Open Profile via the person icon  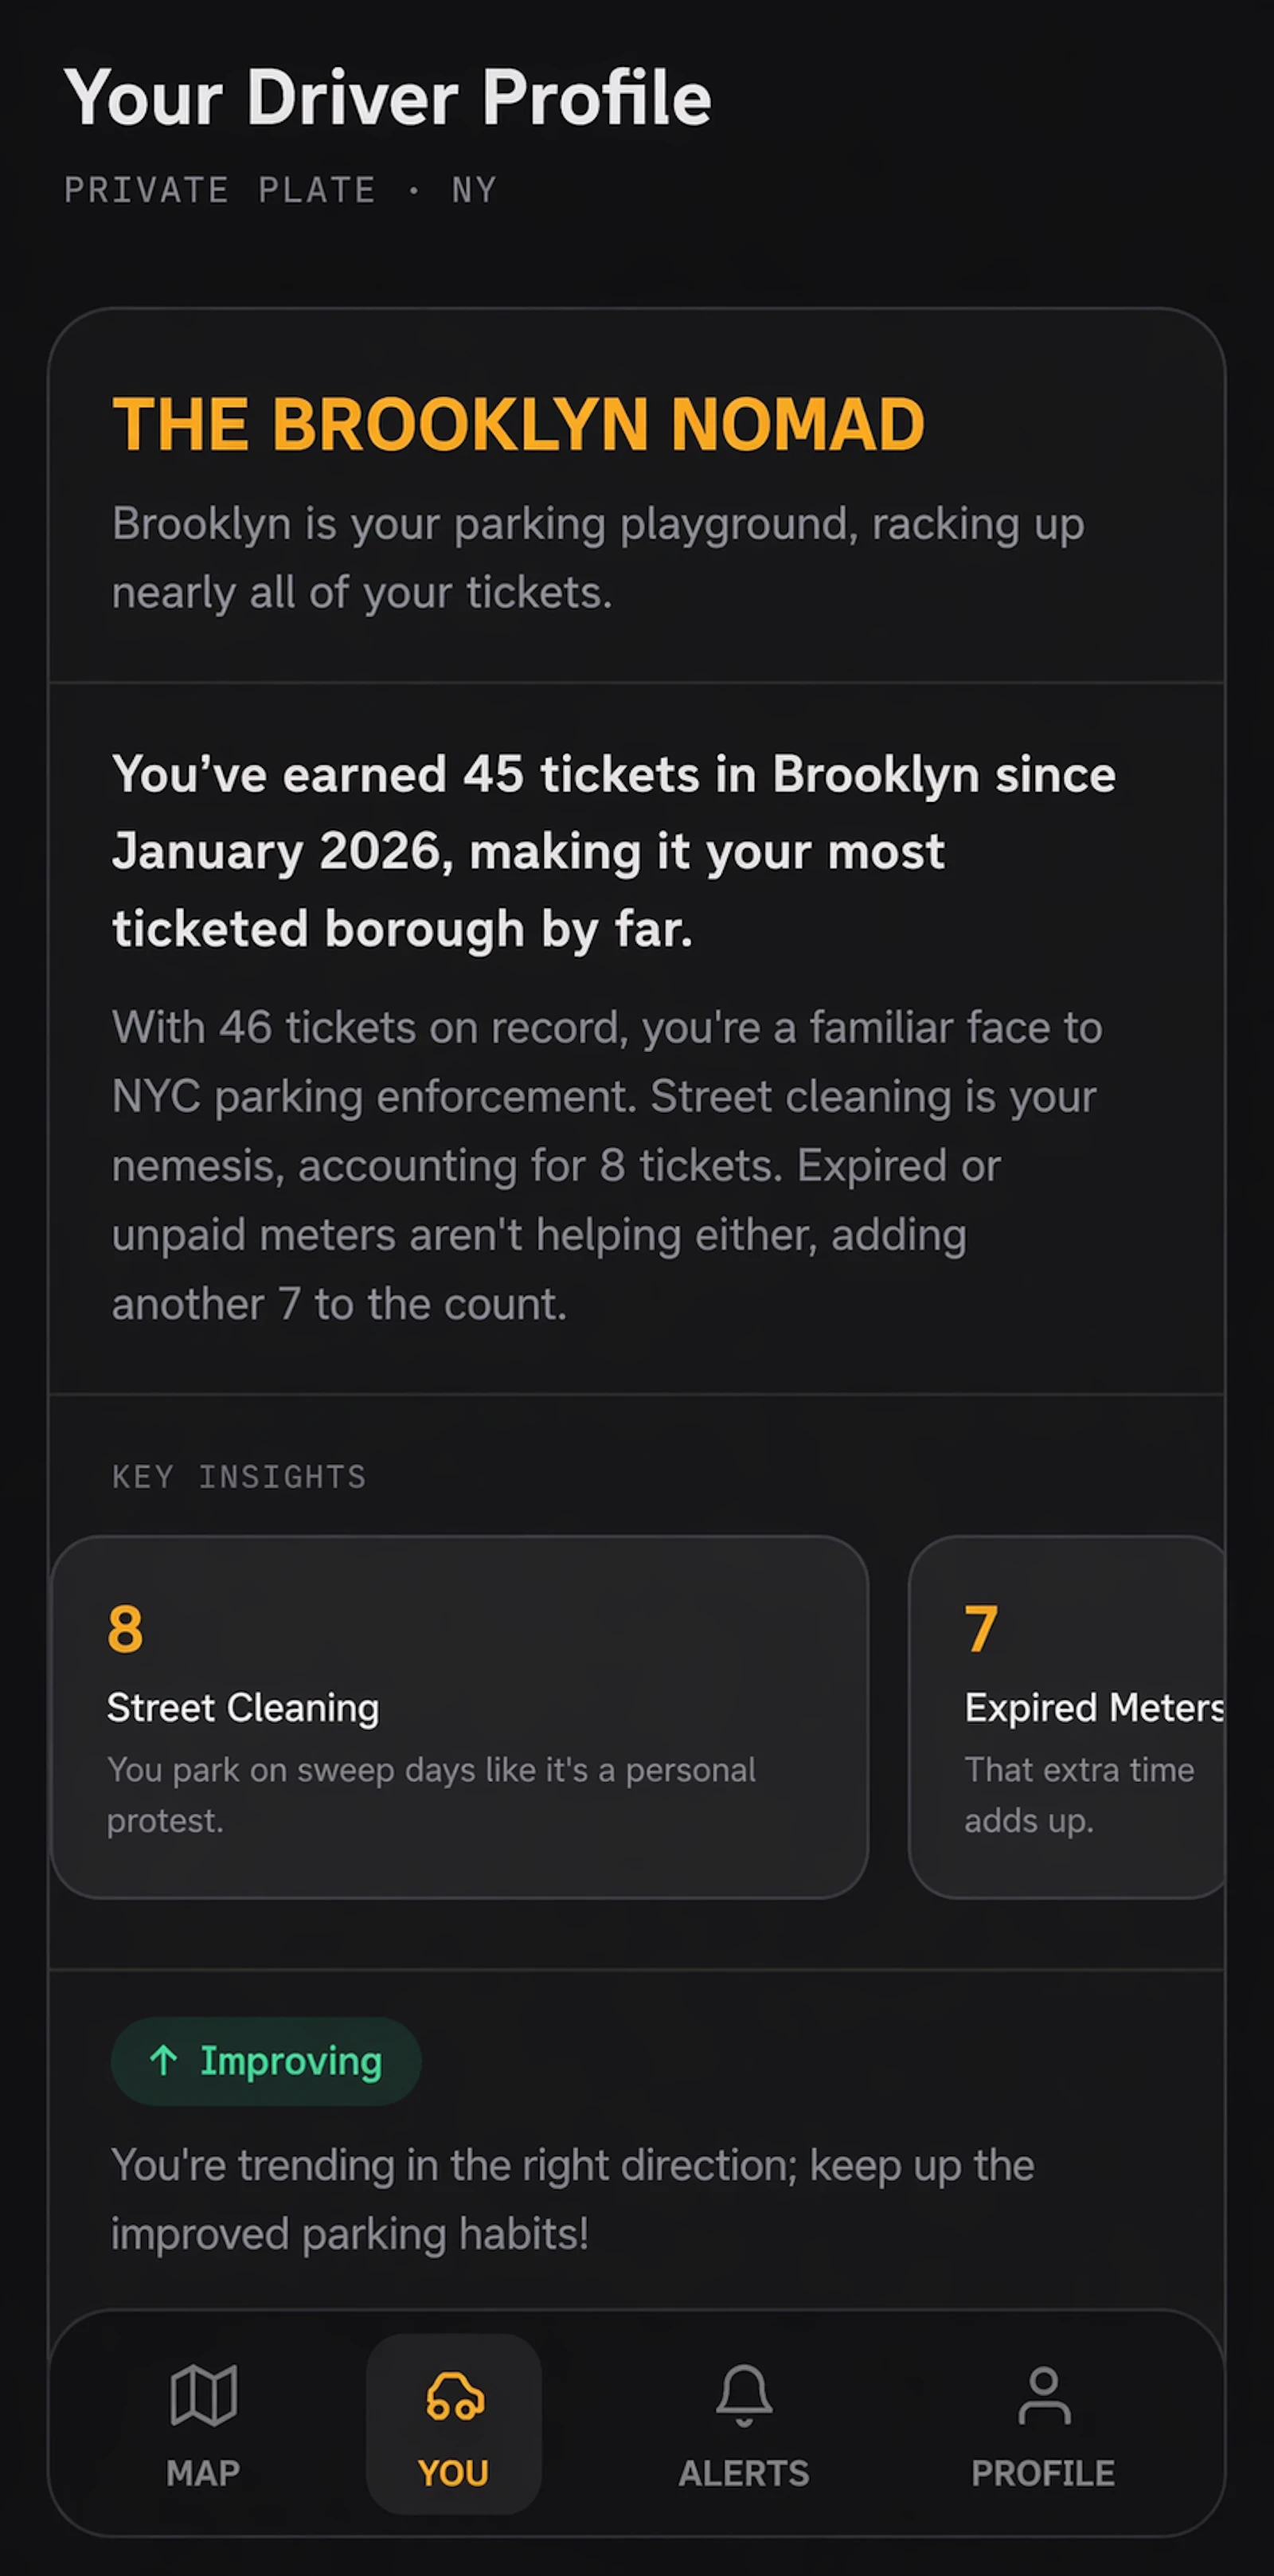(1043, 2395)
